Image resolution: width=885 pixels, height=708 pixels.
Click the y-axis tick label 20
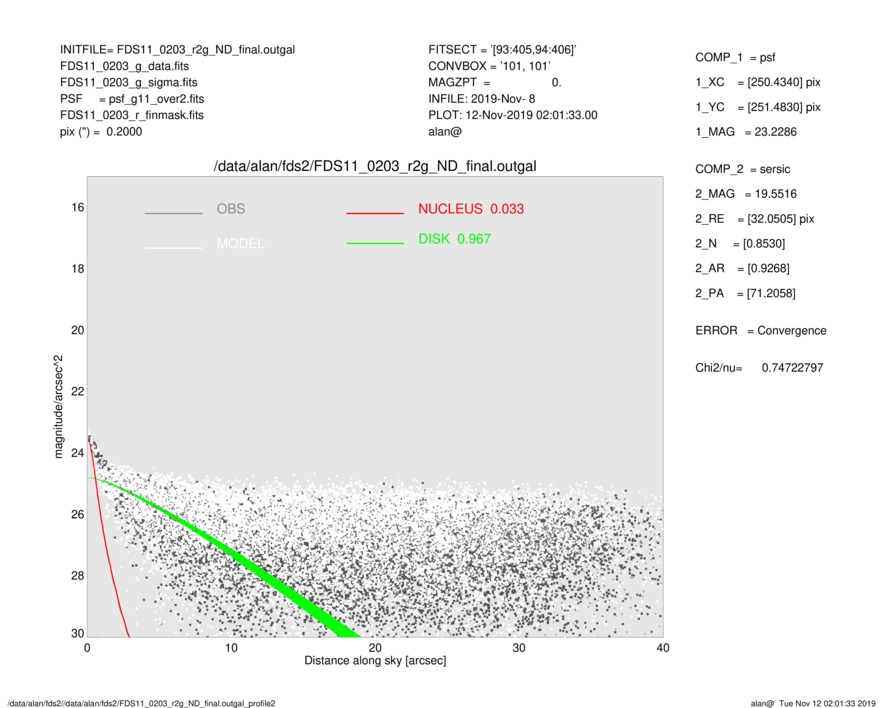point(77,330)
